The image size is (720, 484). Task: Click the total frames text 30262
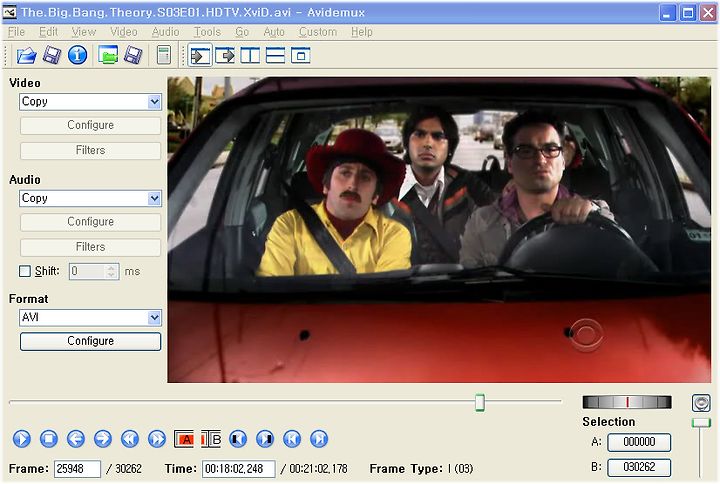coord(128,469)
